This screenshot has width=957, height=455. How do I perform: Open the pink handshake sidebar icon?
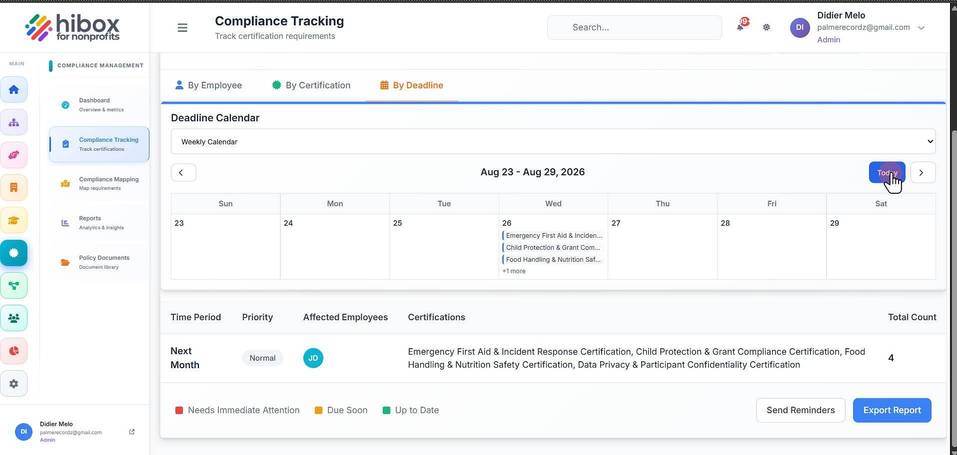[13, 155]
